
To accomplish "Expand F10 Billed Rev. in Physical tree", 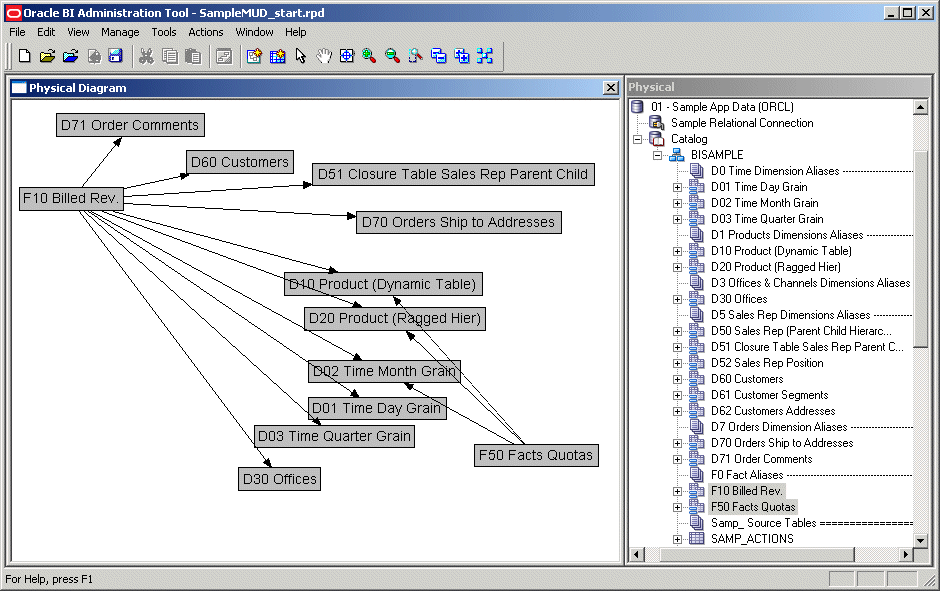I will [x=677, y=491].
